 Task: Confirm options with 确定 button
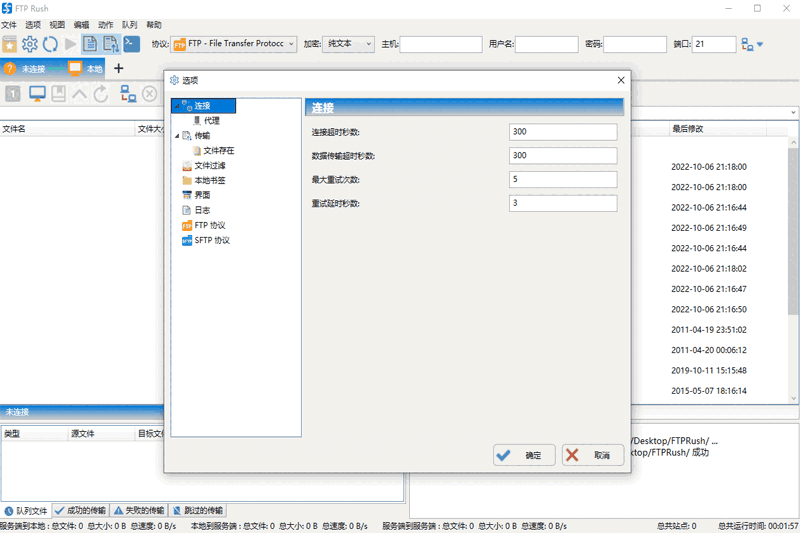(x=524, y=455)
